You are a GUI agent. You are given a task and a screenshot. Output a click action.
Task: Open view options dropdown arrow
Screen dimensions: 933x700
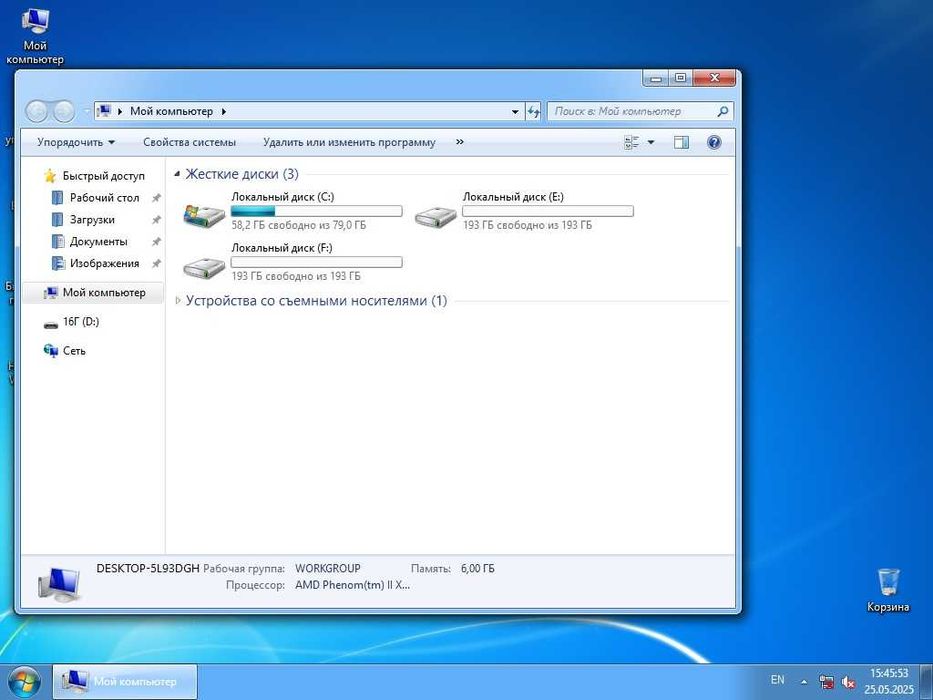[650, 142]
